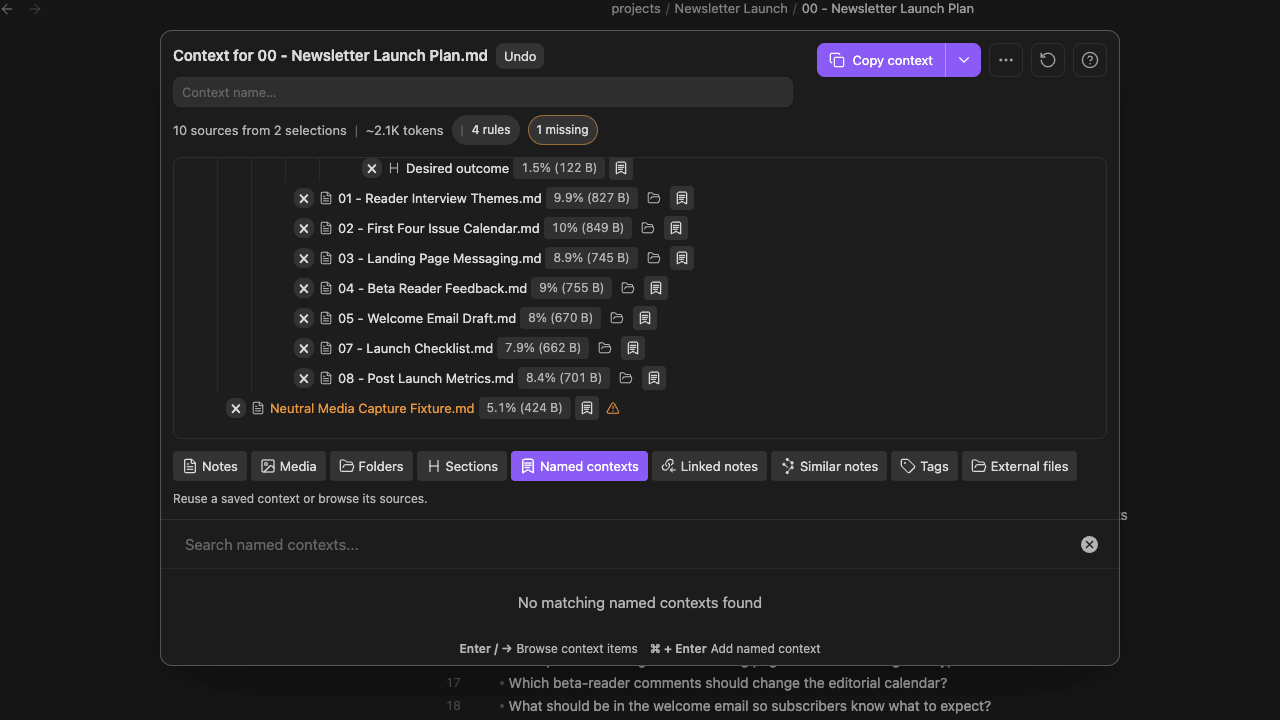This screenshot has width=1280, height=720.
Task: Open 01 - Reader Interview Themes.md entry
Action: tap(440, 198)
